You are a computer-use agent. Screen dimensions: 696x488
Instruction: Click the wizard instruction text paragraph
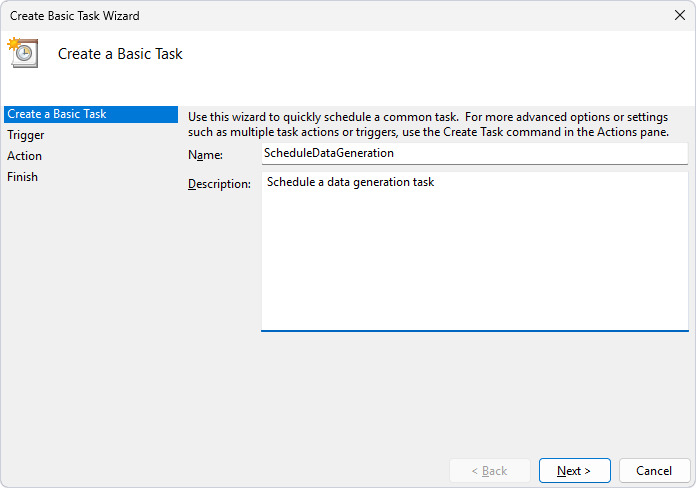(428, 124)
